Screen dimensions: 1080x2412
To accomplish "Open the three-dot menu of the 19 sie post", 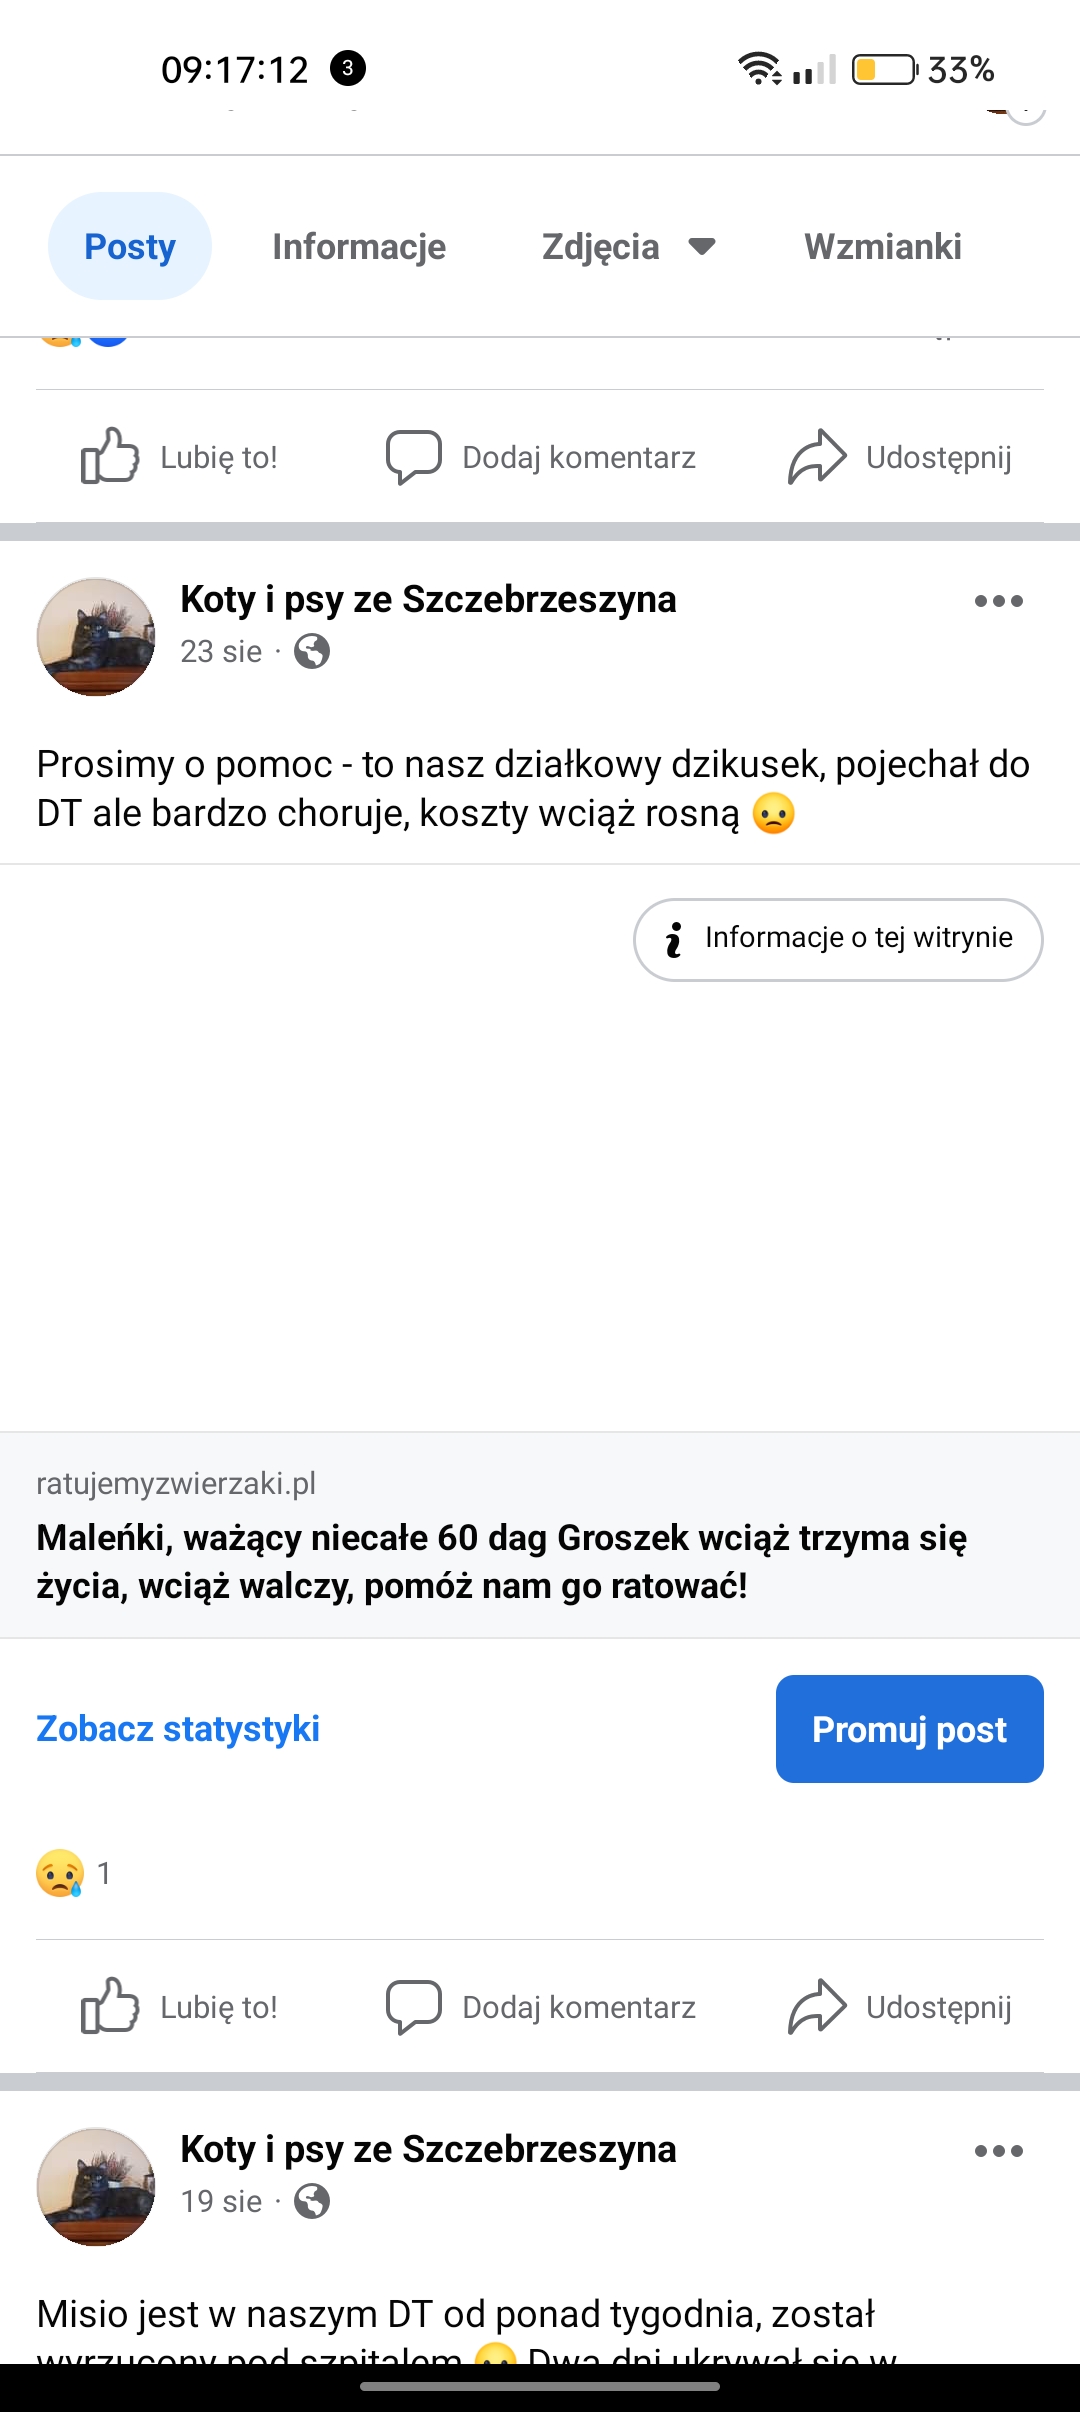I will point(998,2151).
